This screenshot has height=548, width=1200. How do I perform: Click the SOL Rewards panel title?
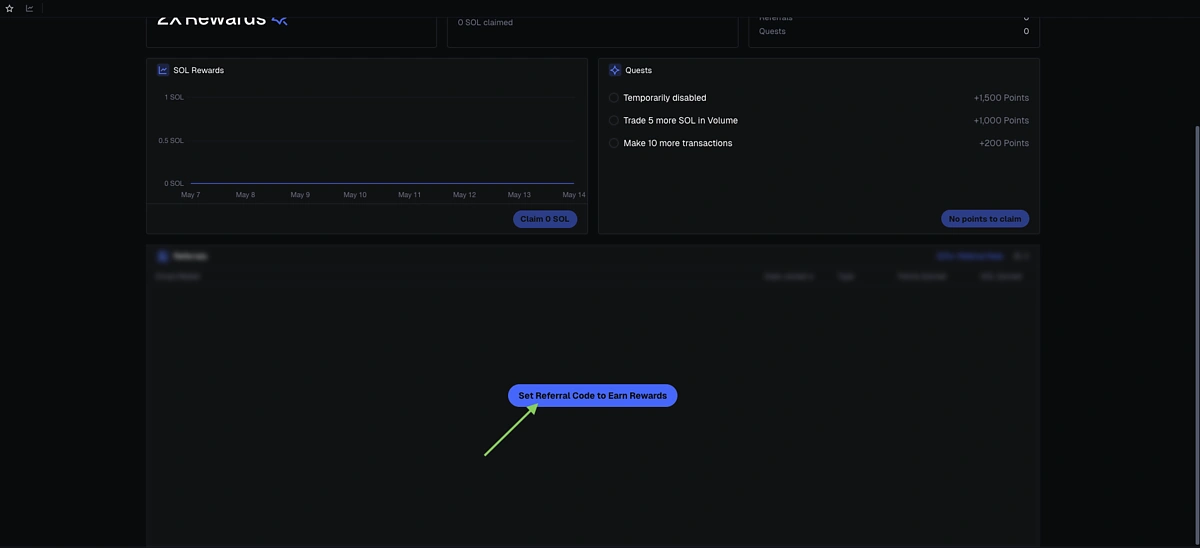click(199, 70)
